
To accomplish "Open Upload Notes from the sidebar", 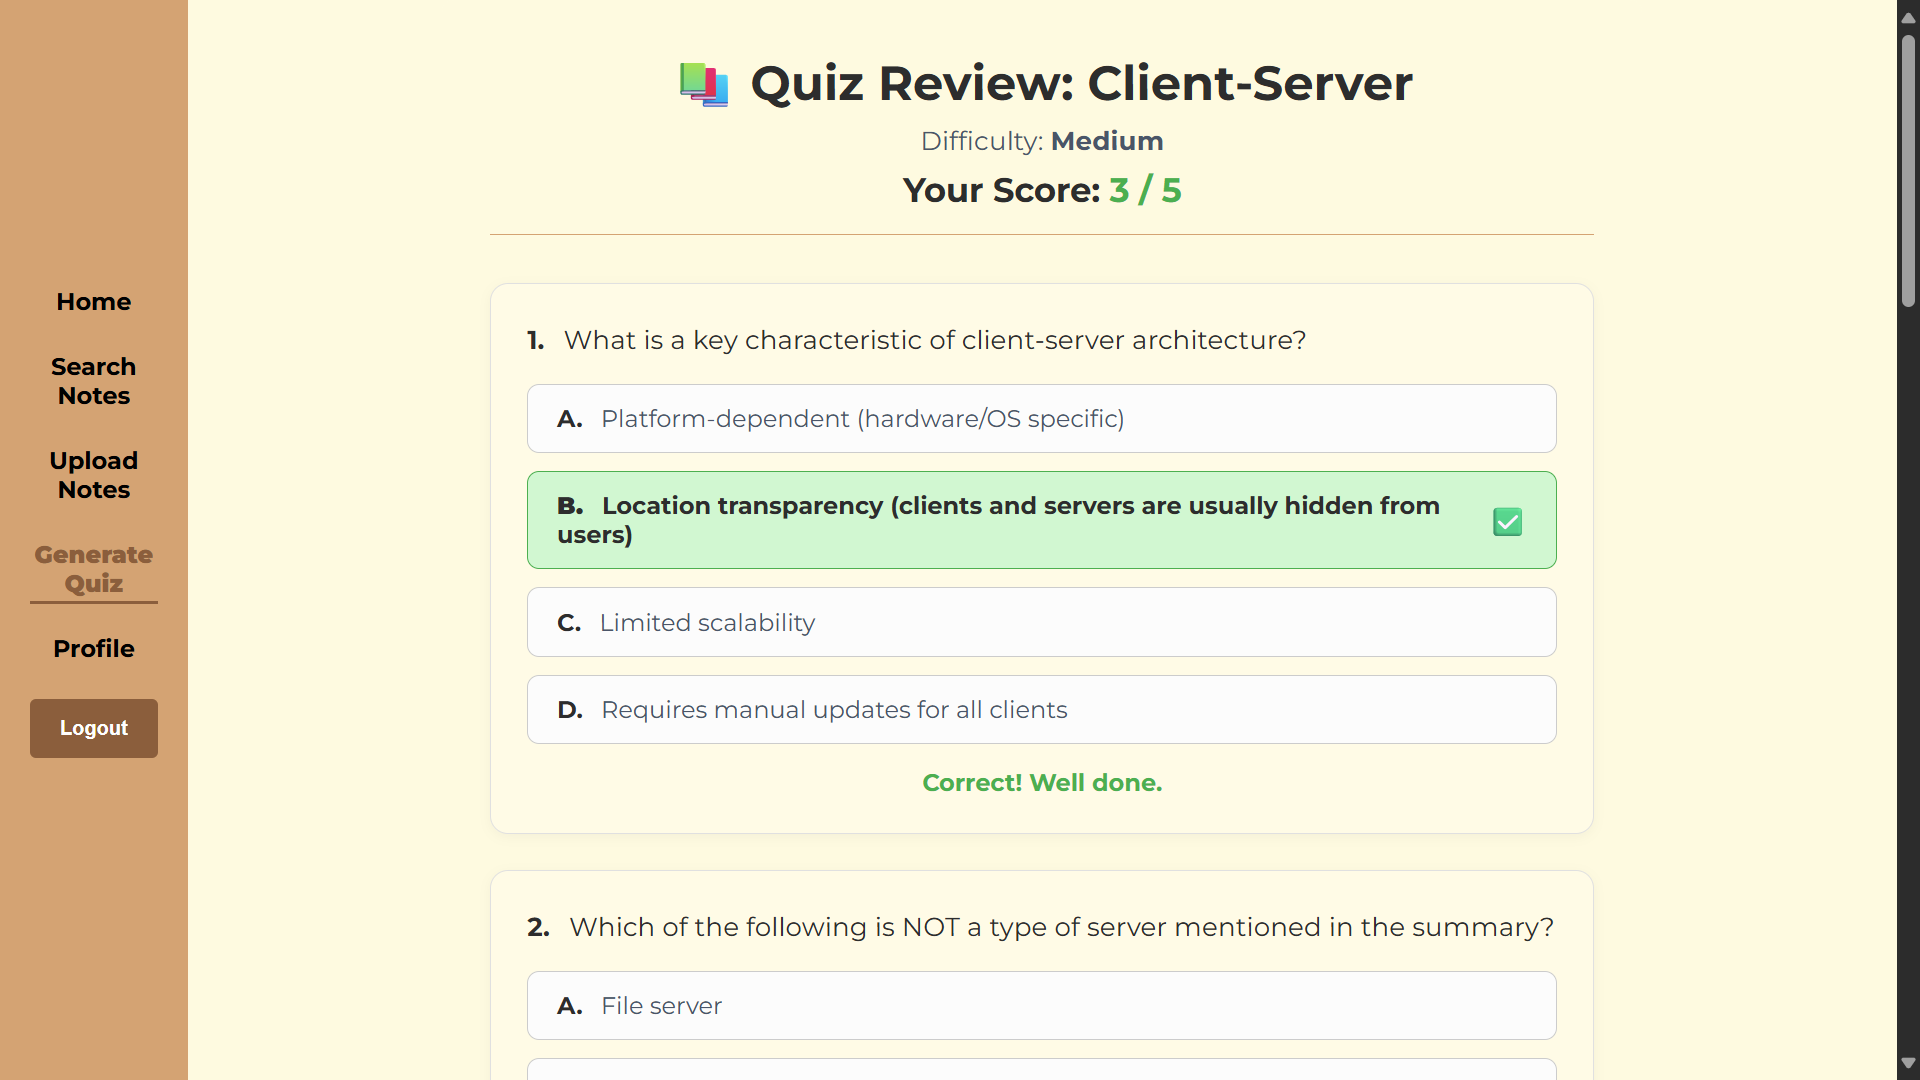I will pyautogui.click(x=93, y=474).
